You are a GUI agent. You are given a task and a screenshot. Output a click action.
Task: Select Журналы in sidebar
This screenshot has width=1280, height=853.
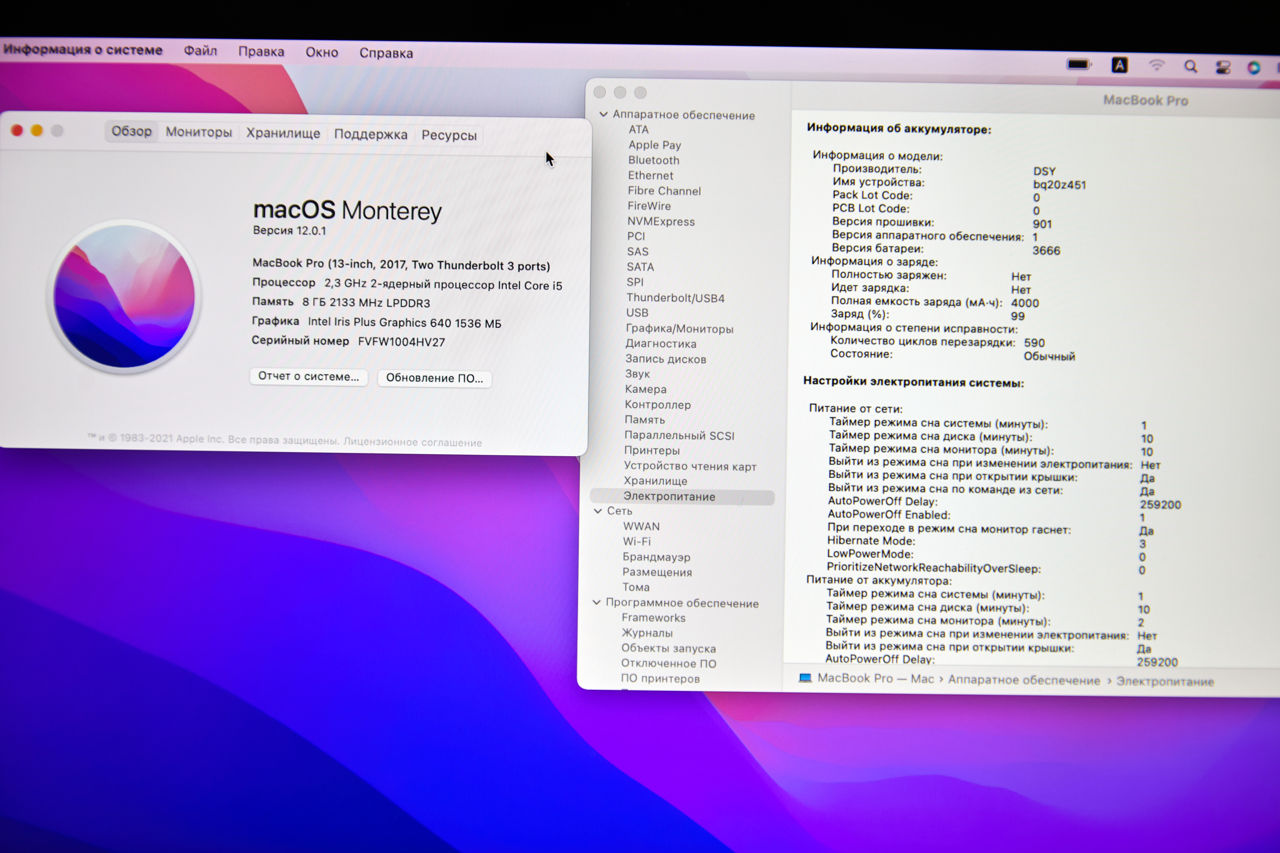[647, 633]
